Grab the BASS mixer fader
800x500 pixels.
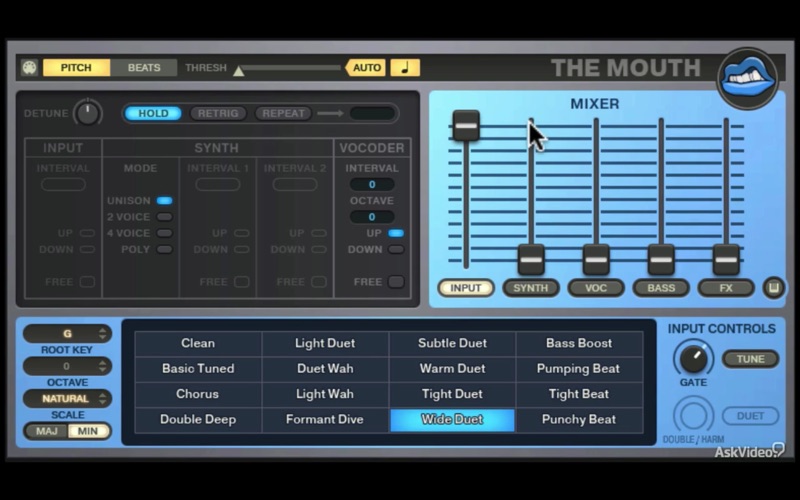pyautogui.click(x=661, y=259)
